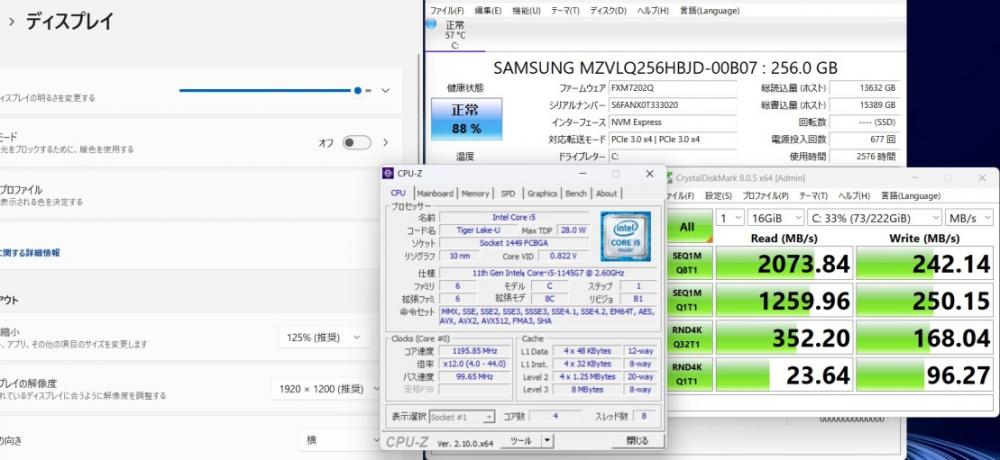Viewport: 1000px width, 460px height.
Task: Click the CrystalDiskMark title bar app icon
Action: tap(669, 178)
